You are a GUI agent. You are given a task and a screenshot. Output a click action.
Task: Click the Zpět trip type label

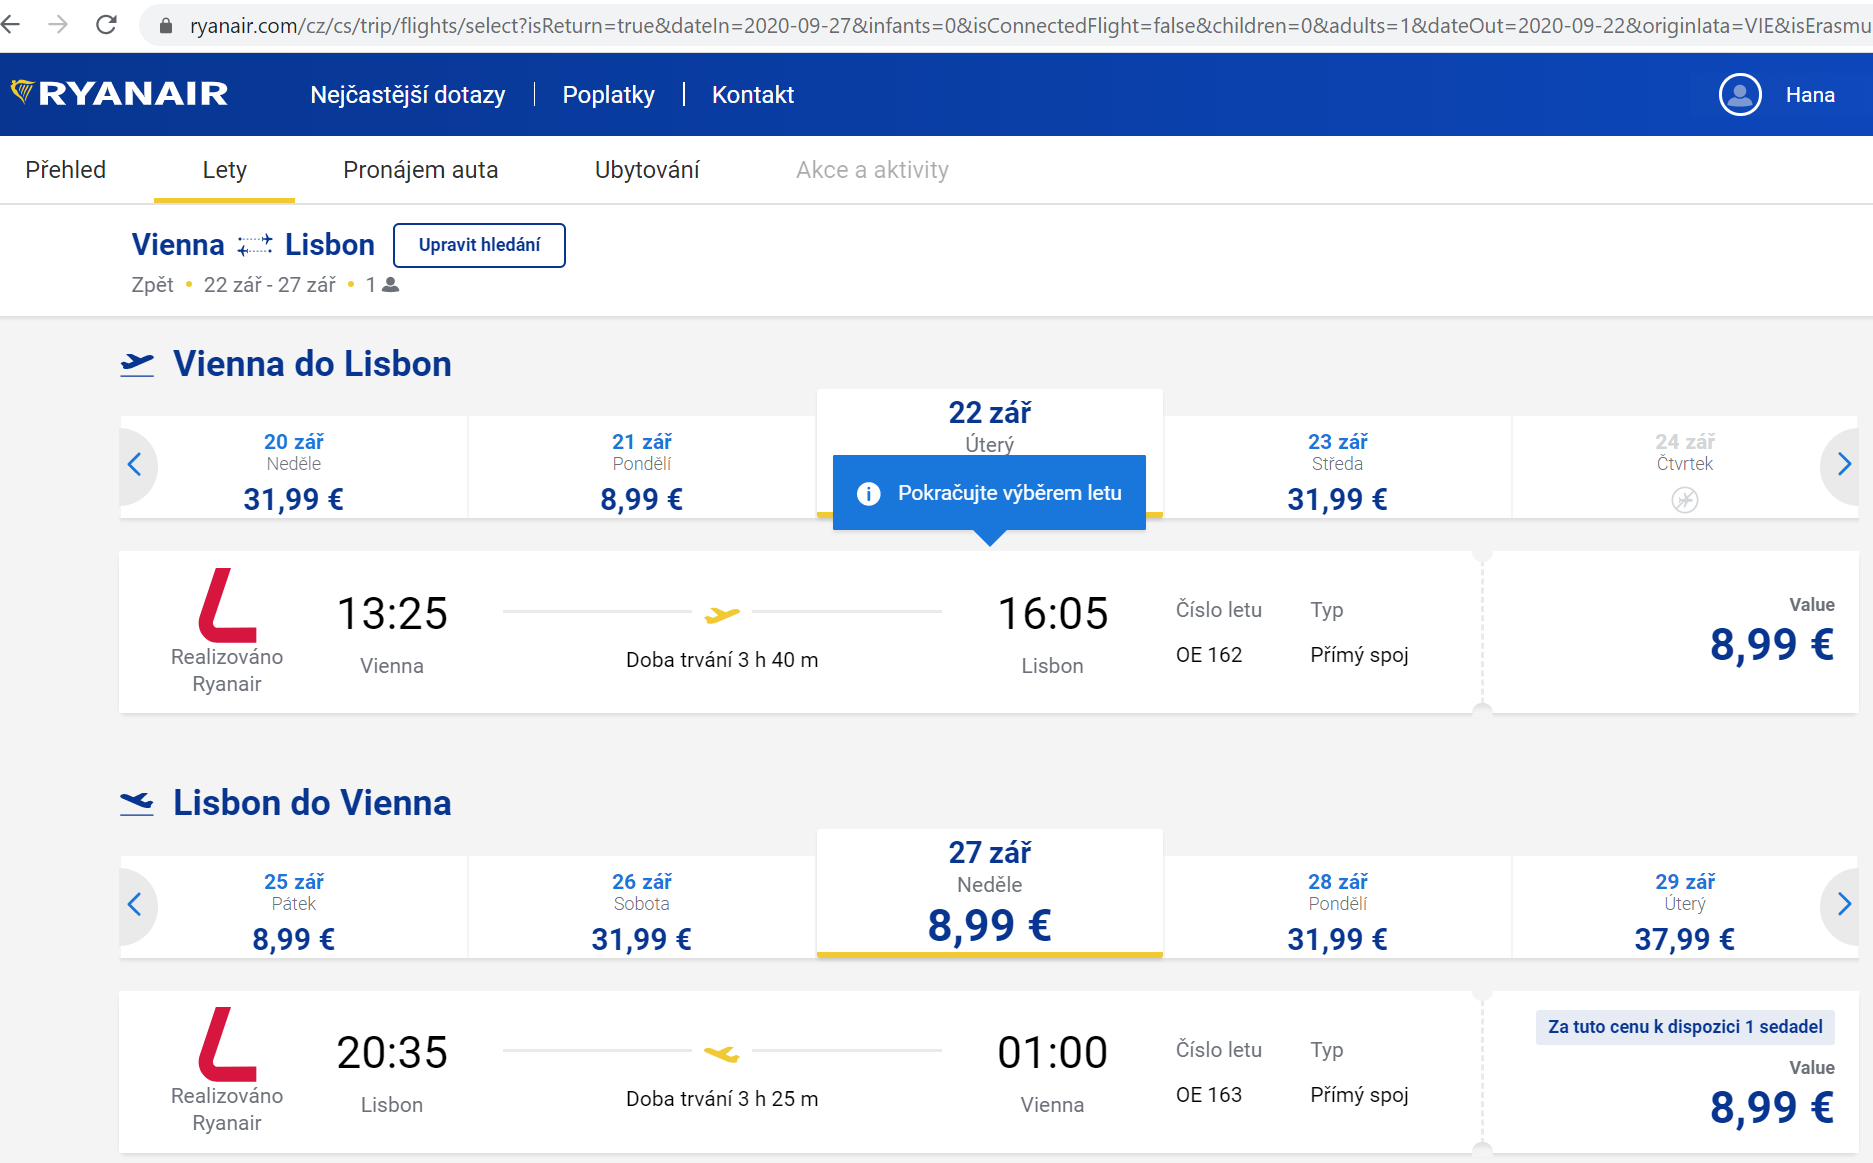[153, 285]
